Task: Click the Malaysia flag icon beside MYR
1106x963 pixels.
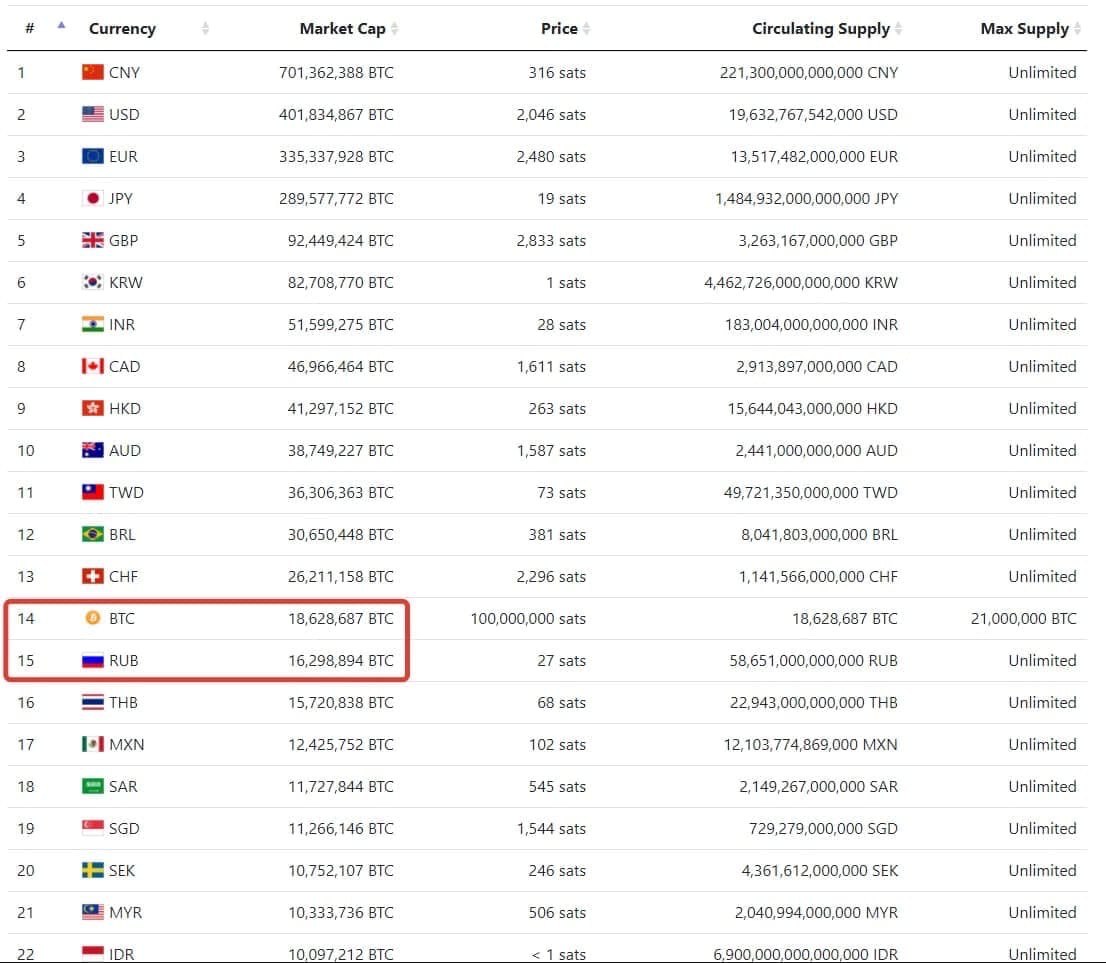Action: 92,911
